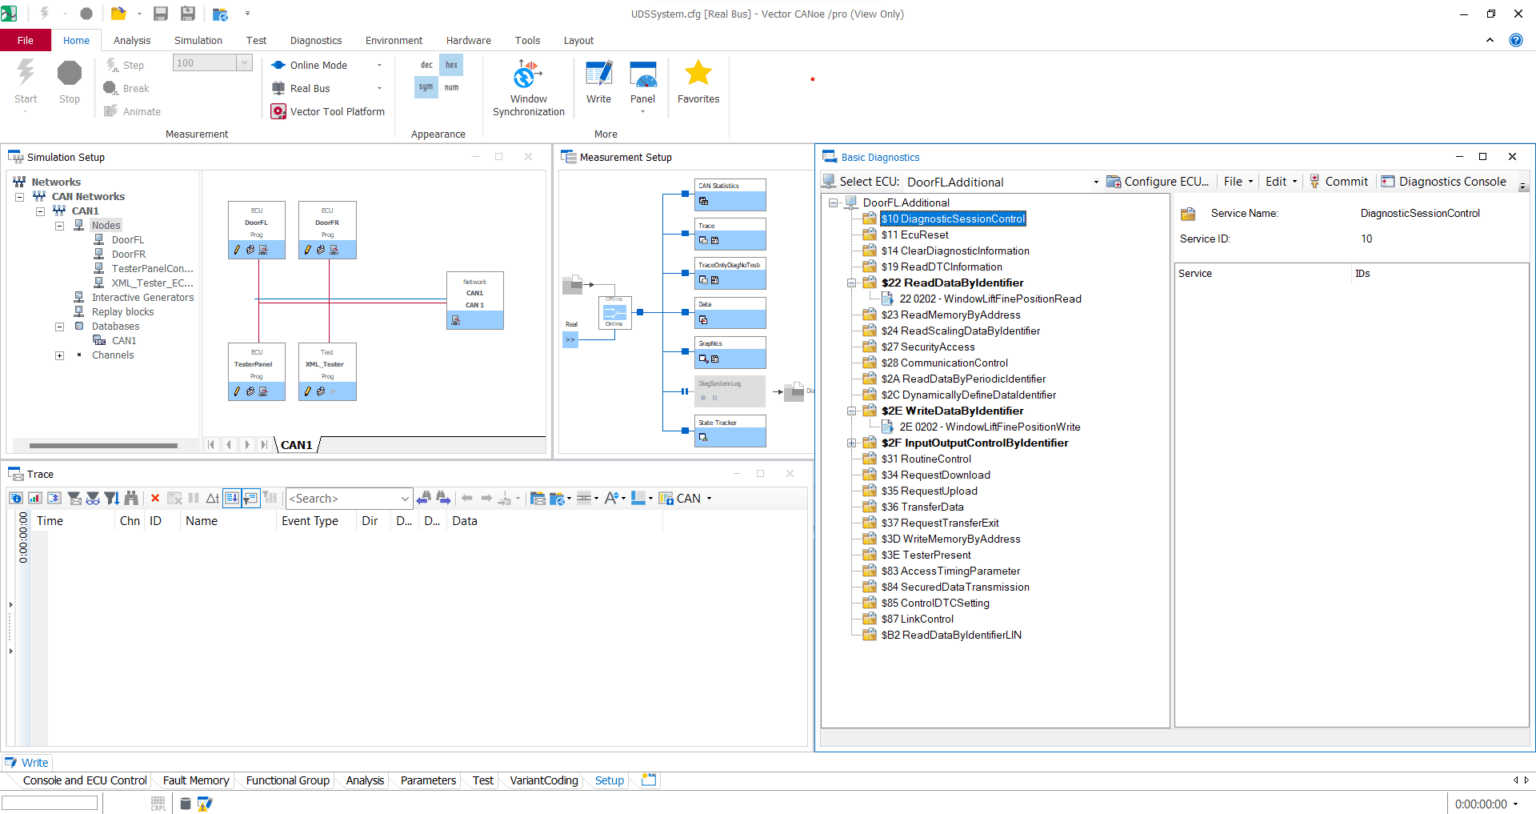The width and height of the screenshot is (1536, 814).
Task: Open Window Synchronization settings
Action: pos(528,80)
